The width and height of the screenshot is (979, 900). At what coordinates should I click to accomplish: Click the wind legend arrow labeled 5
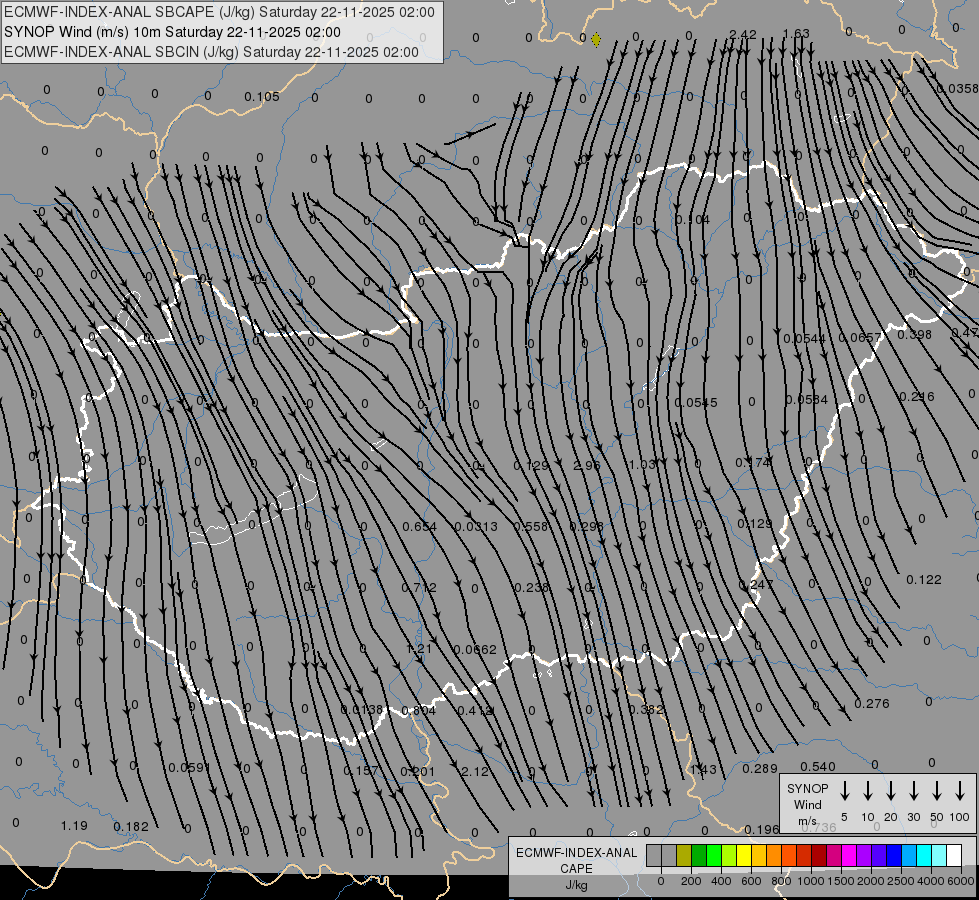[845, 791]
